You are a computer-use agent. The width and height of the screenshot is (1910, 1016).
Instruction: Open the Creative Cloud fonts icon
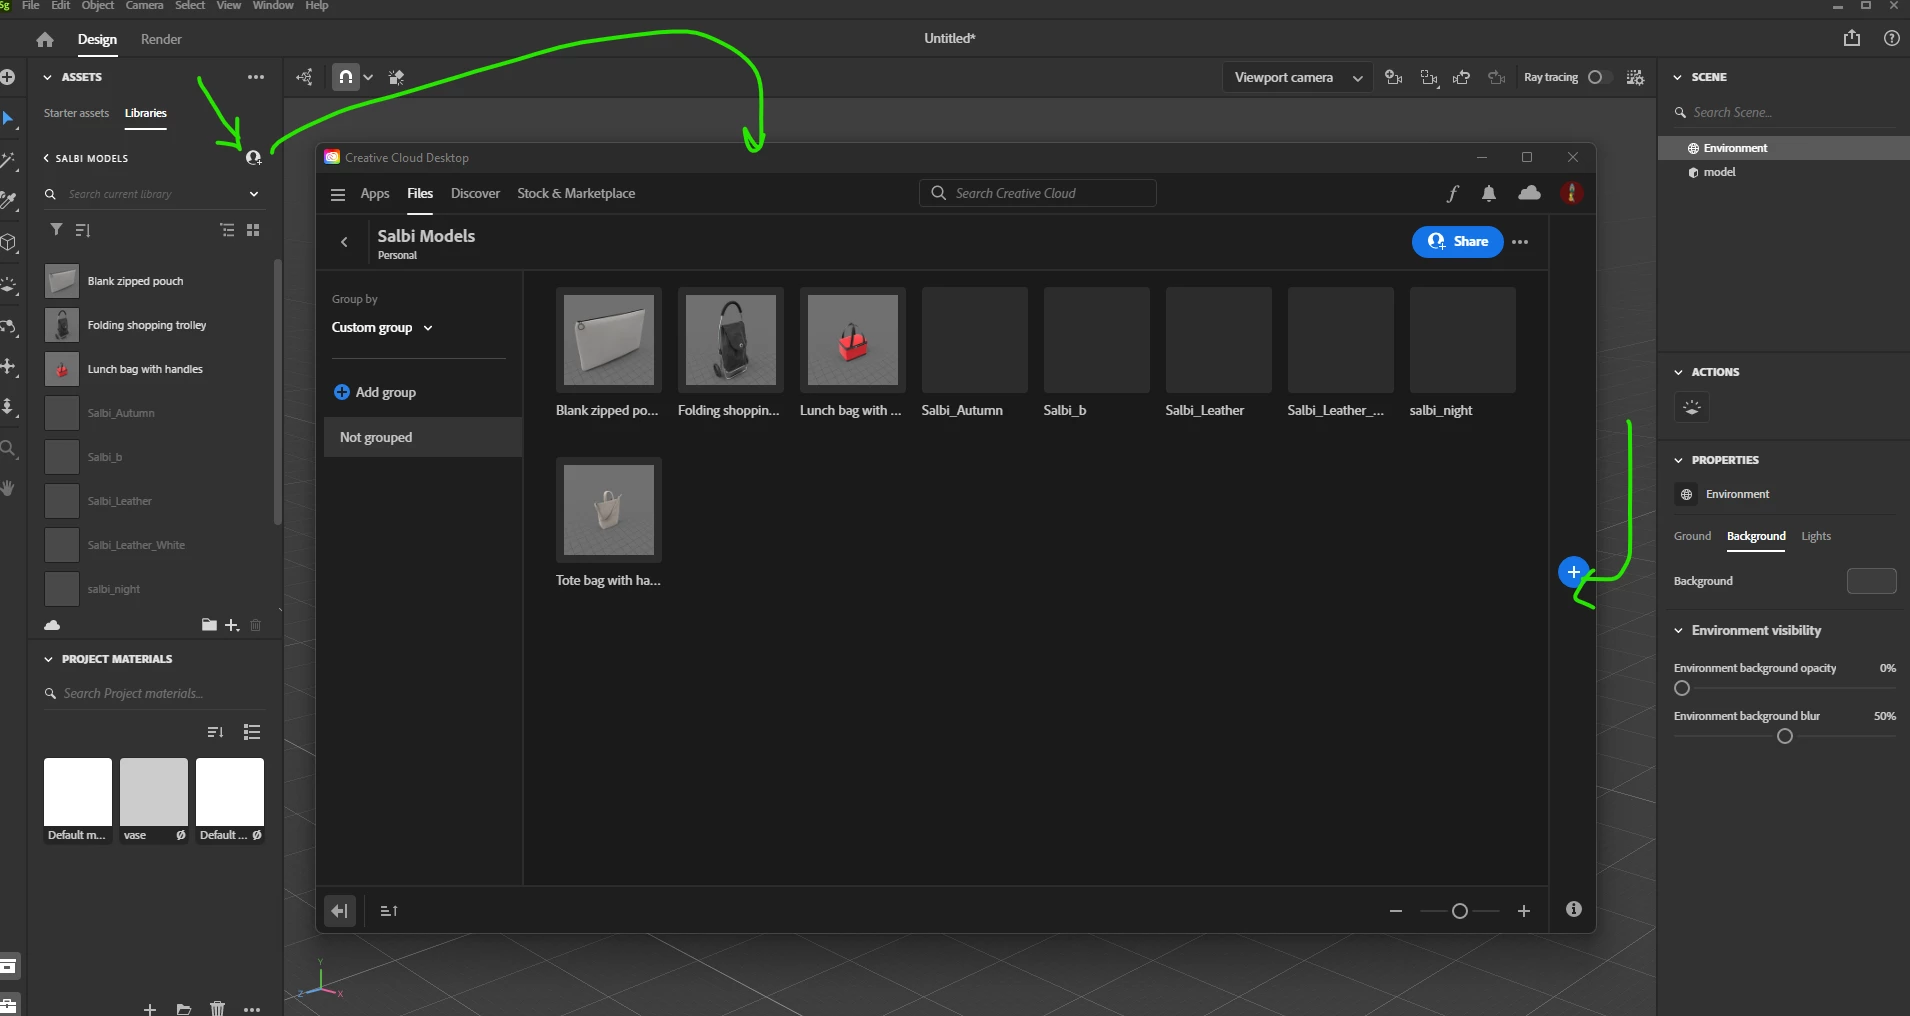(x=1452, y=194)
